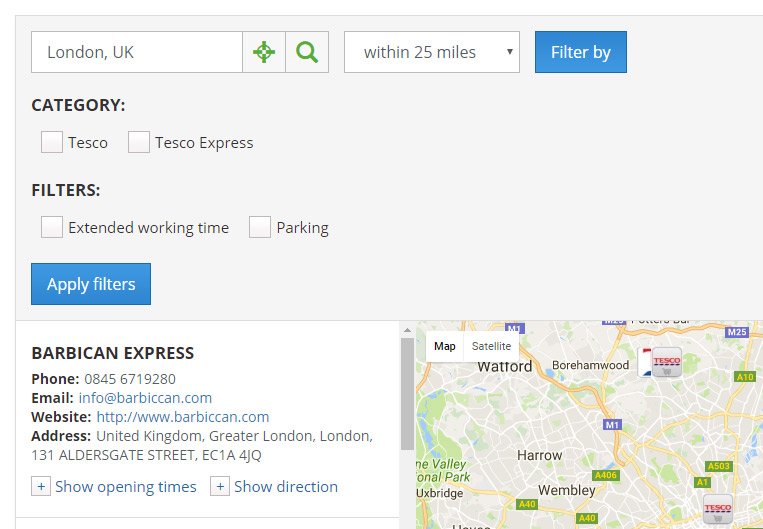Open the within 25 miles dropdown
This screenshot has height=529, width=763.
432,52
